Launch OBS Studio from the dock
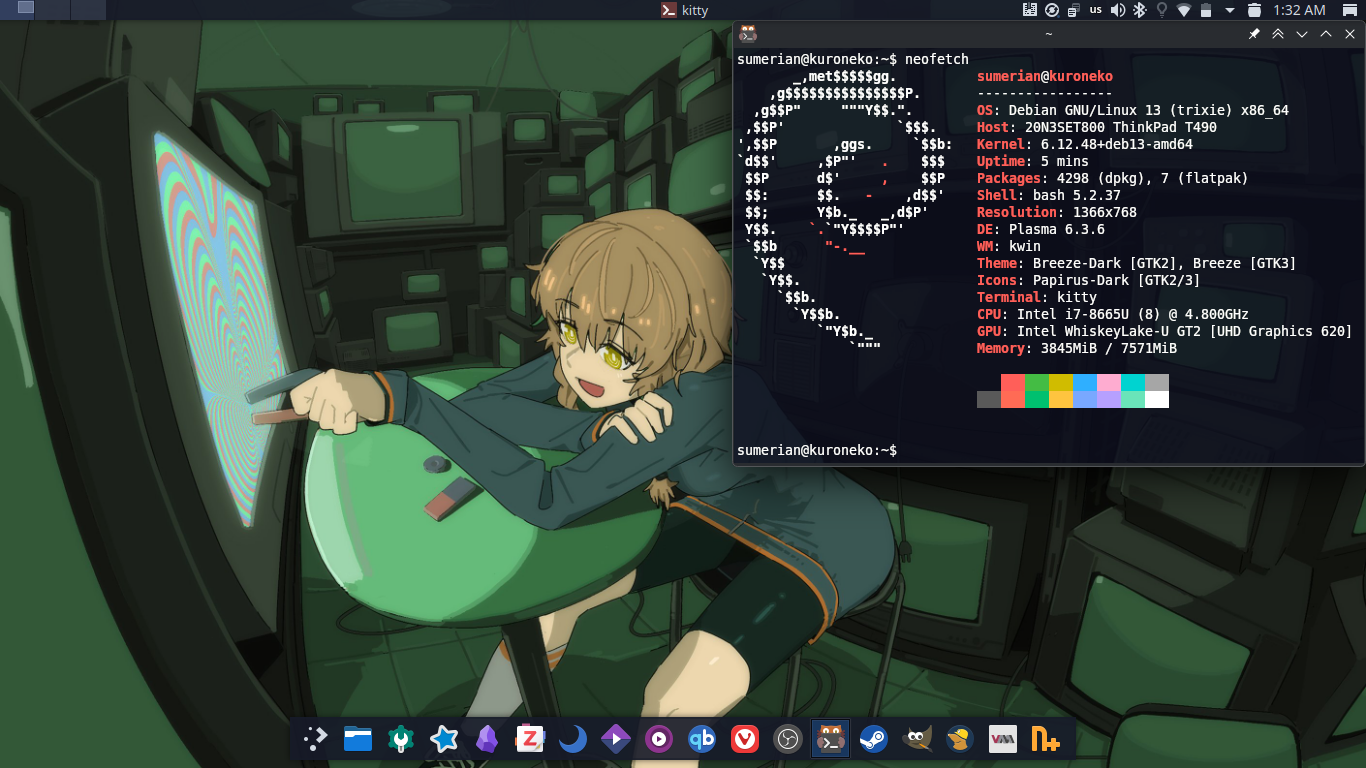This screenshot has width=1366, height=768. (787, 739)
